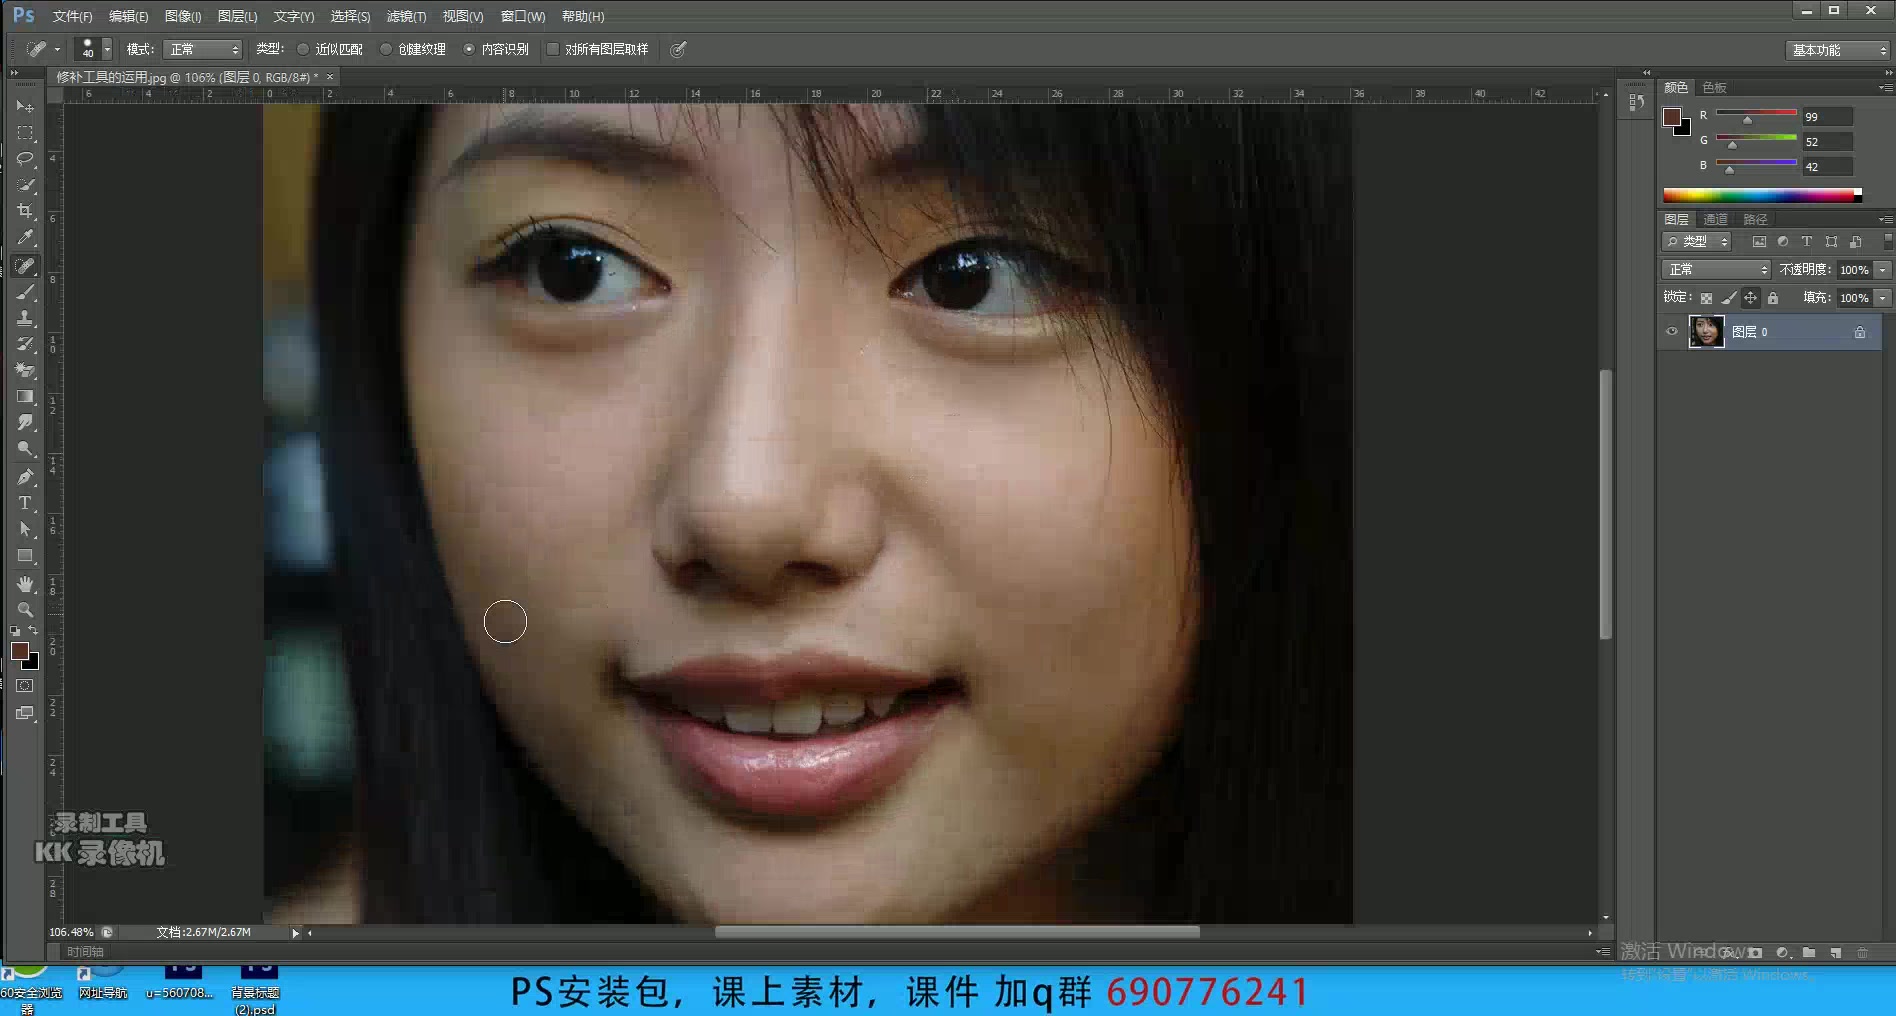Enable 对所有图层取样 checkbox
The image size is (1896, 1016).
click(x=552, y=49)
